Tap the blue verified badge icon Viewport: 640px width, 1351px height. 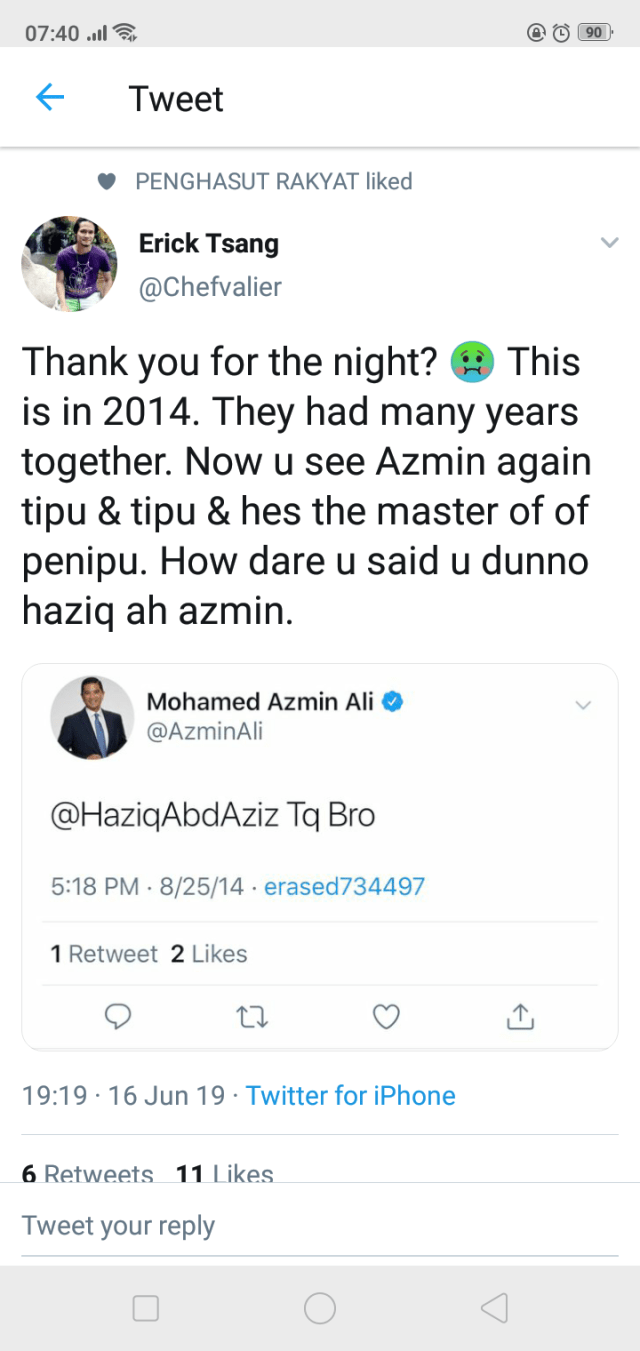393,702
